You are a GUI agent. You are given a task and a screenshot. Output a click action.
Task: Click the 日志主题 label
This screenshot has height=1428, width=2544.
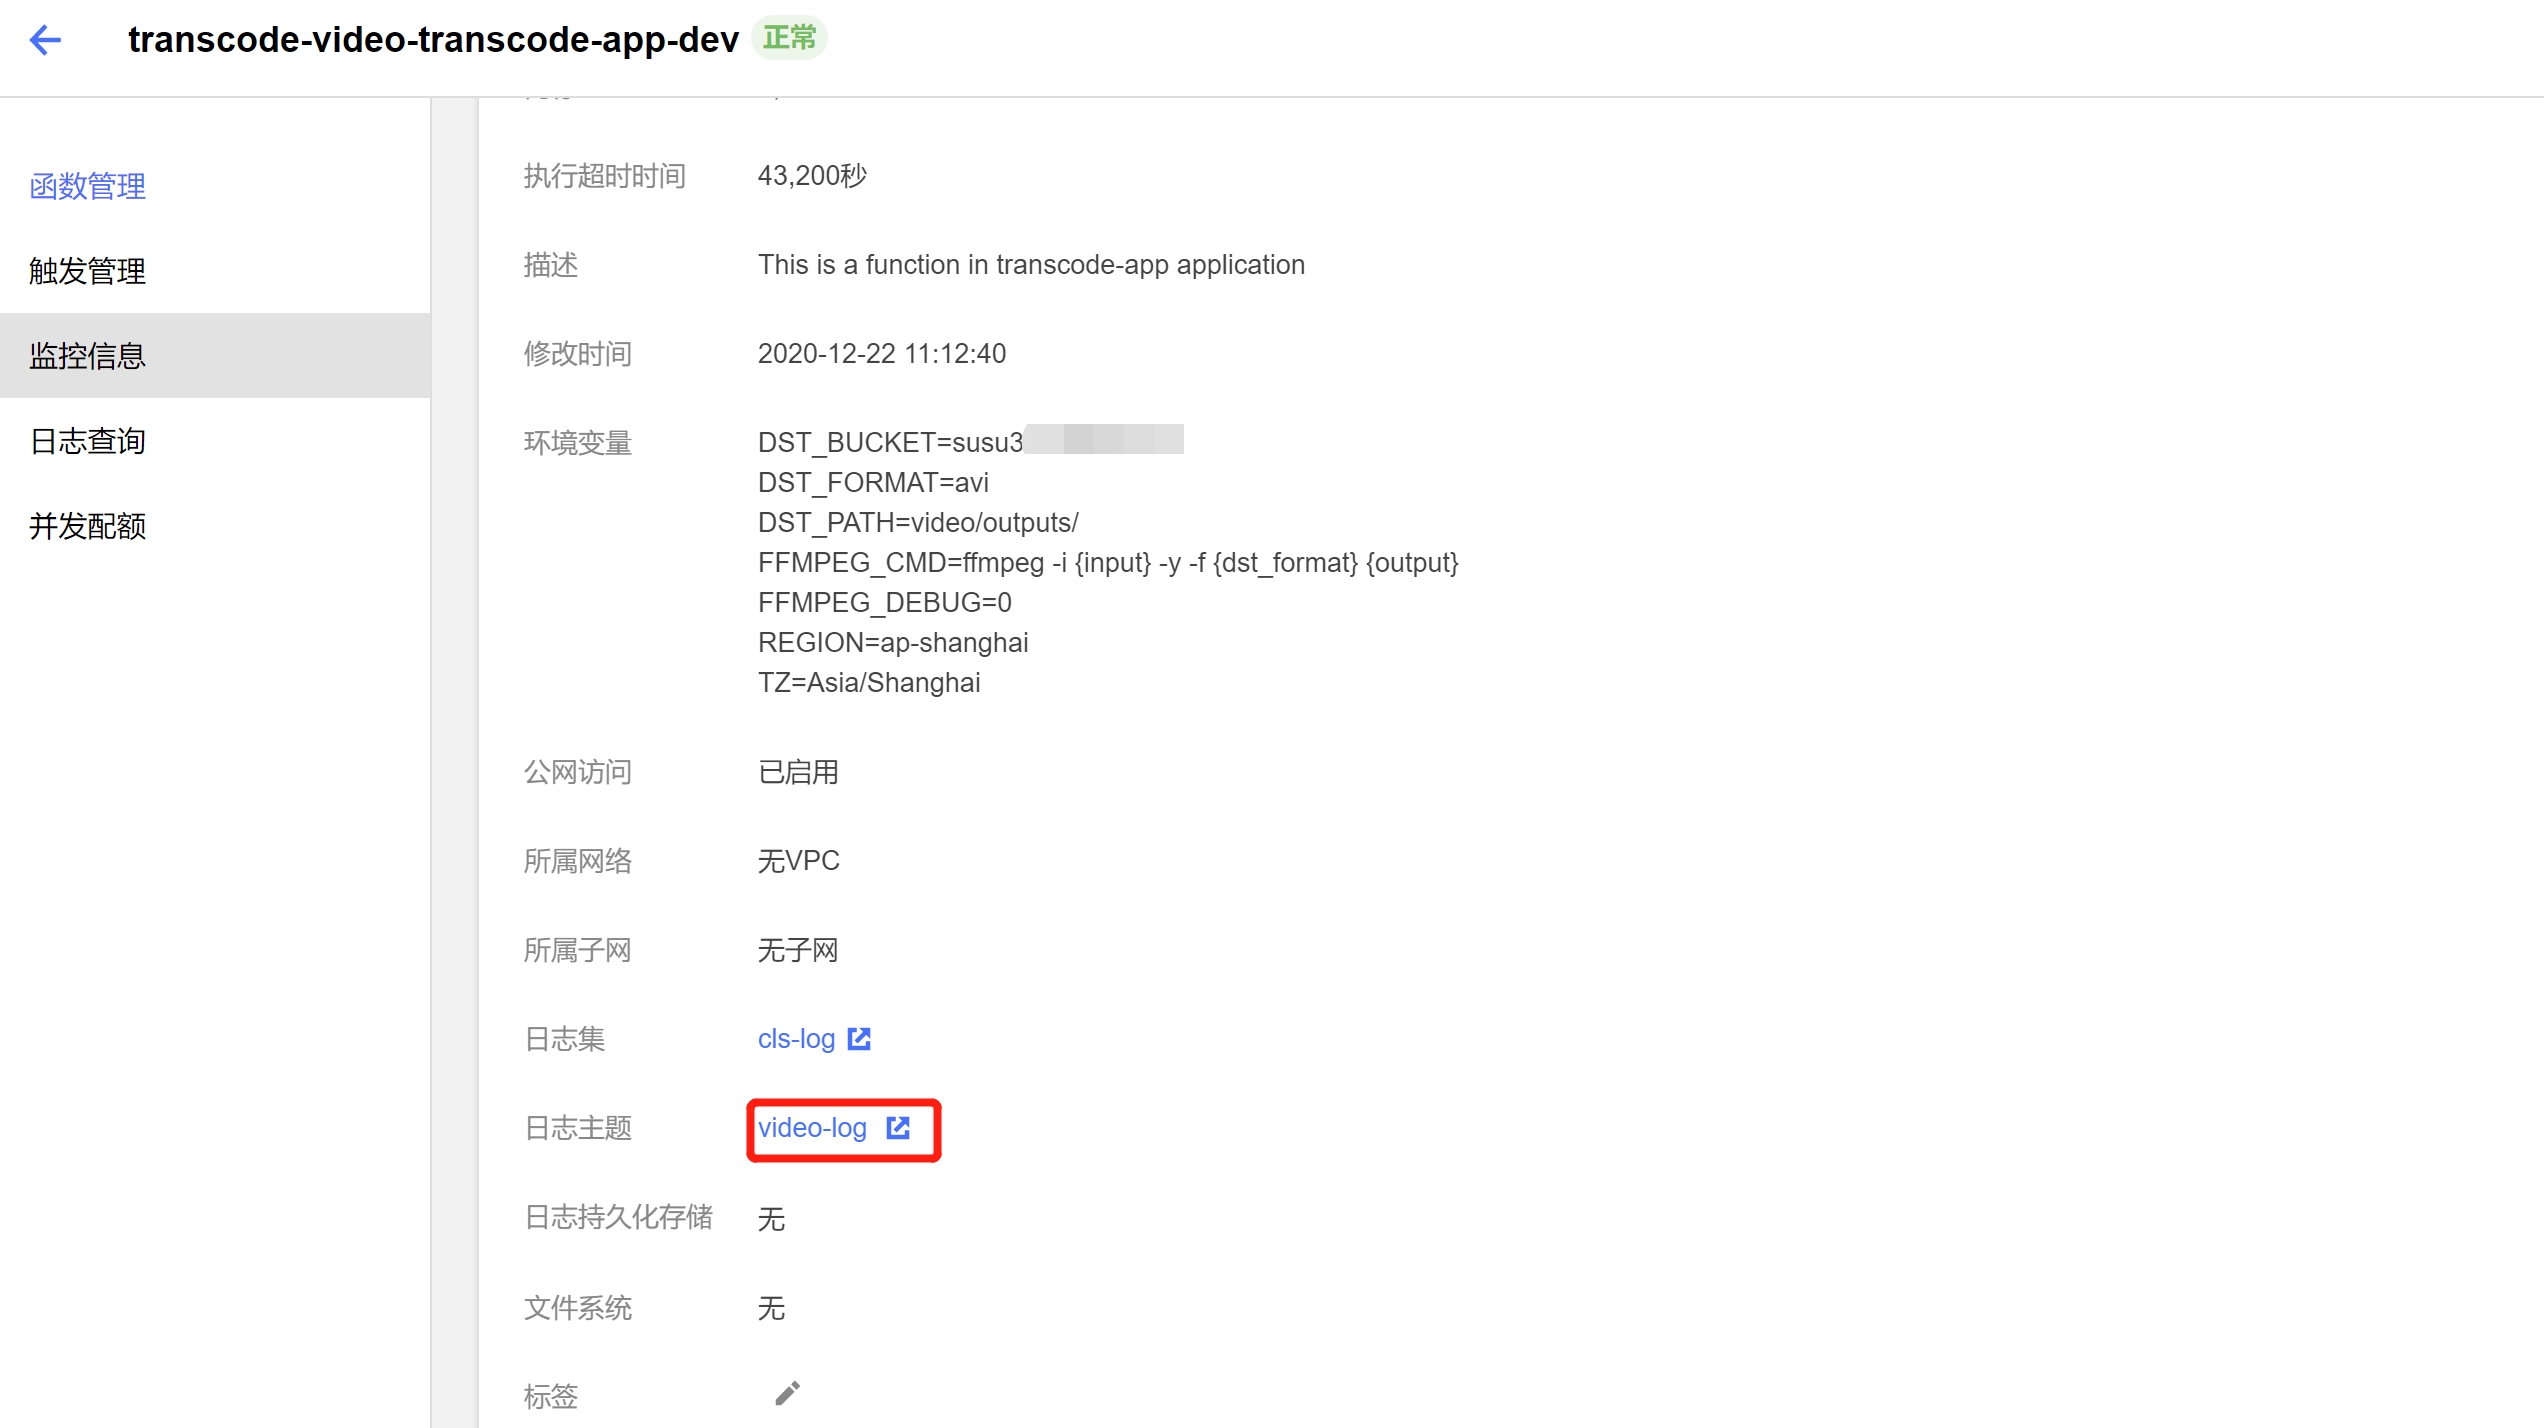578,1128
